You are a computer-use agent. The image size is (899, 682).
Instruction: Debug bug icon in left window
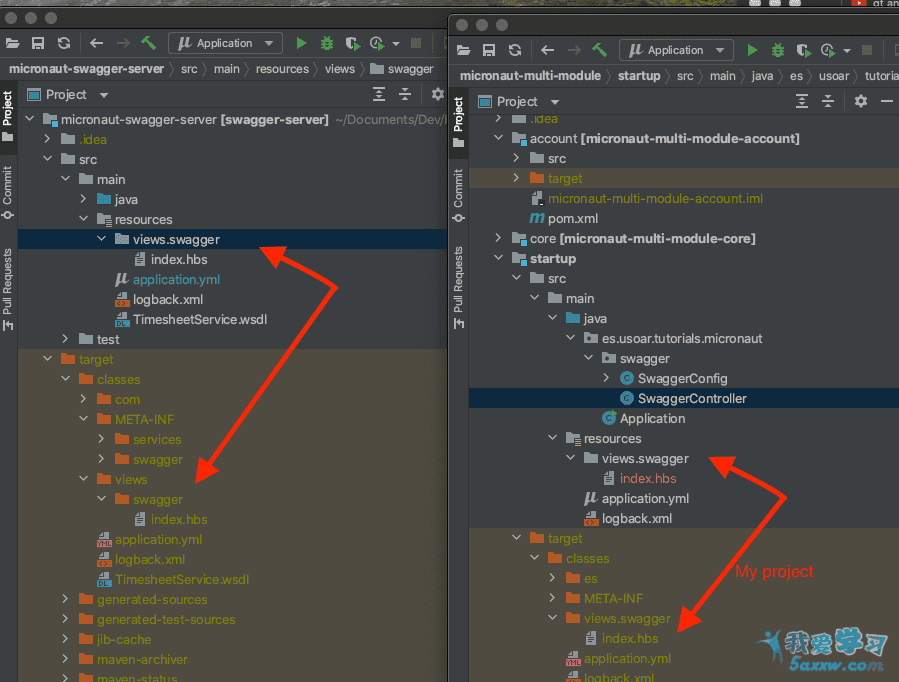(327, 43)
